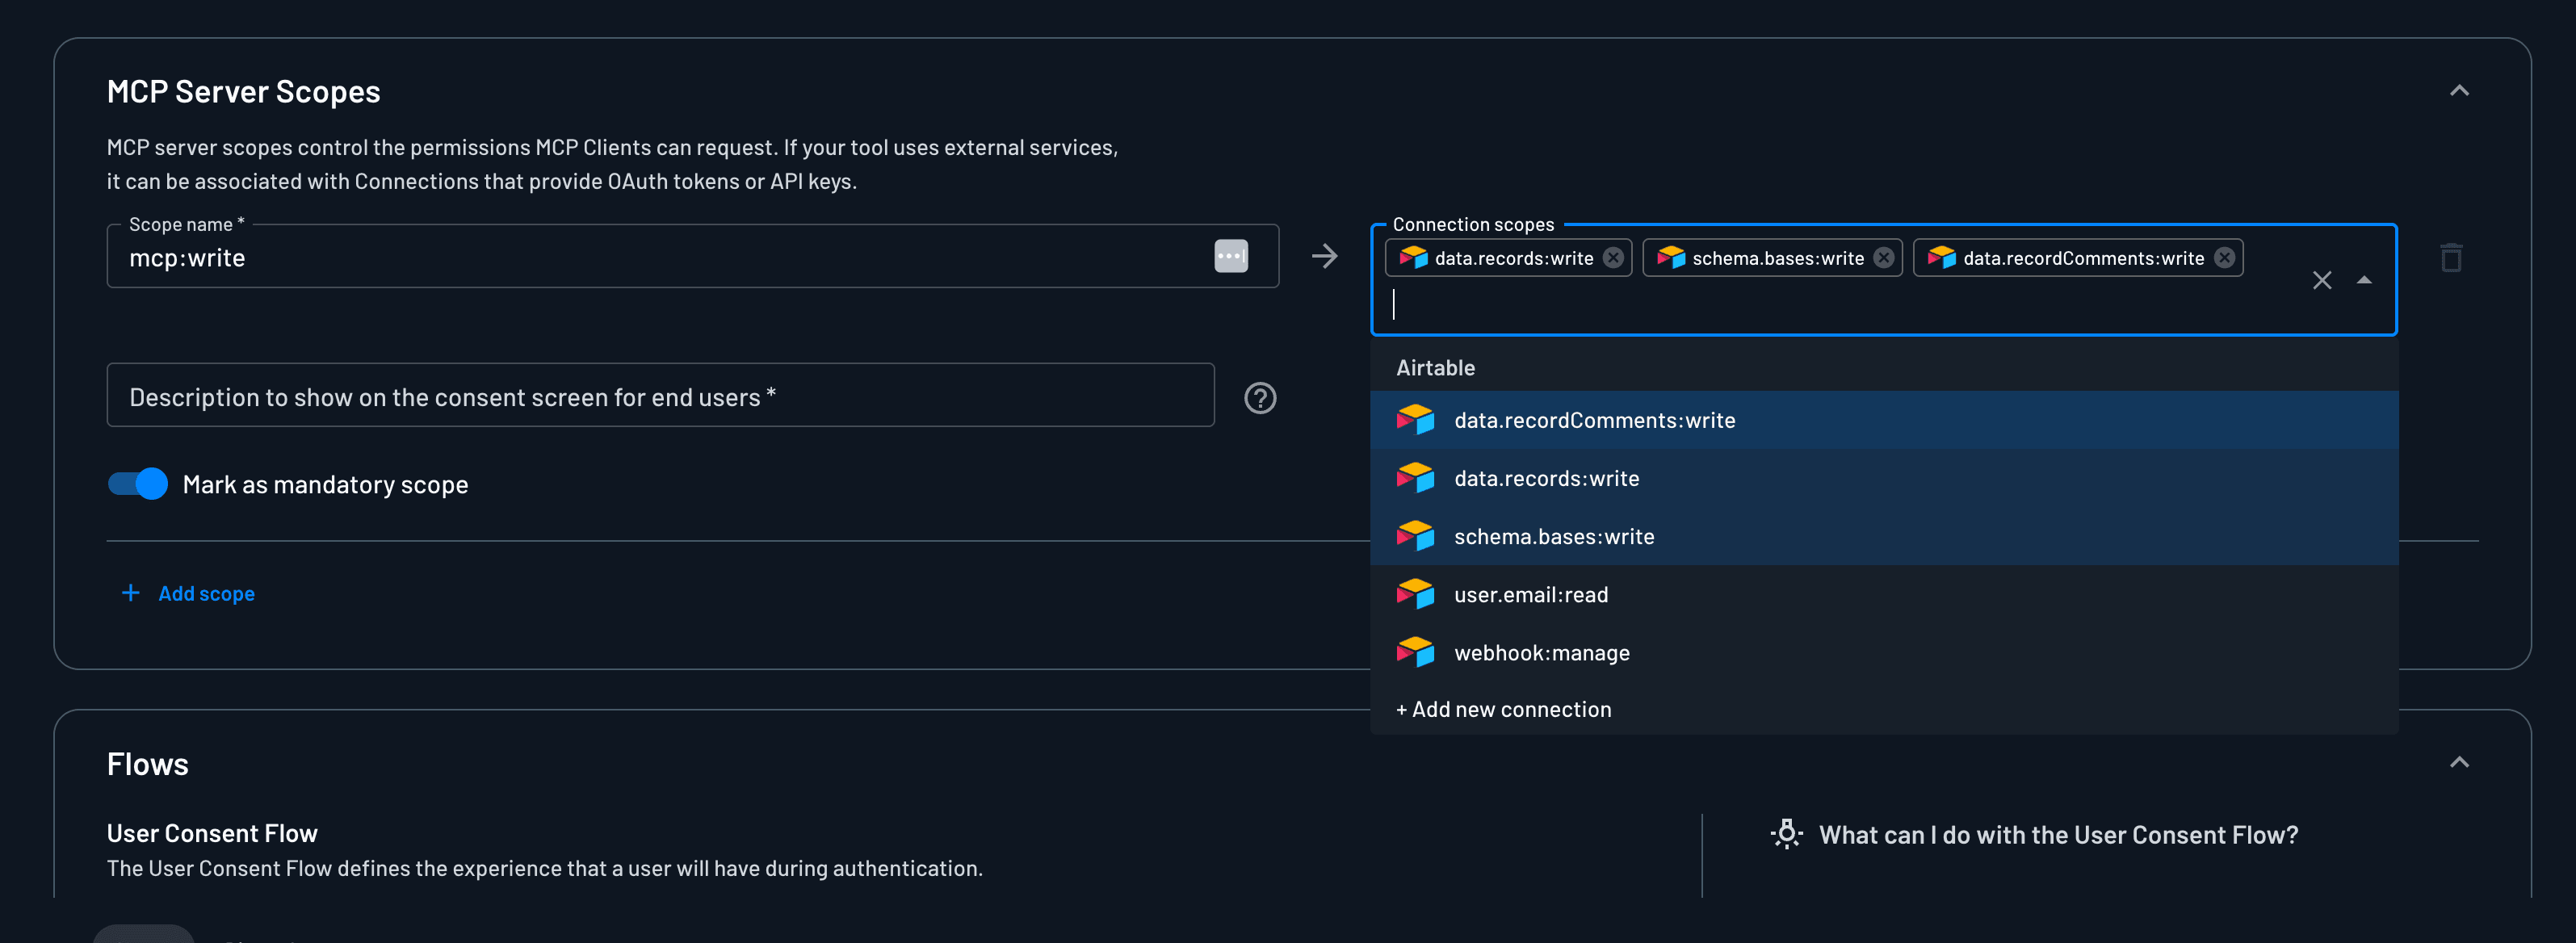Select webhook:manage from the Airtable list
The image size is (2576, 943).
[1541, 652]
